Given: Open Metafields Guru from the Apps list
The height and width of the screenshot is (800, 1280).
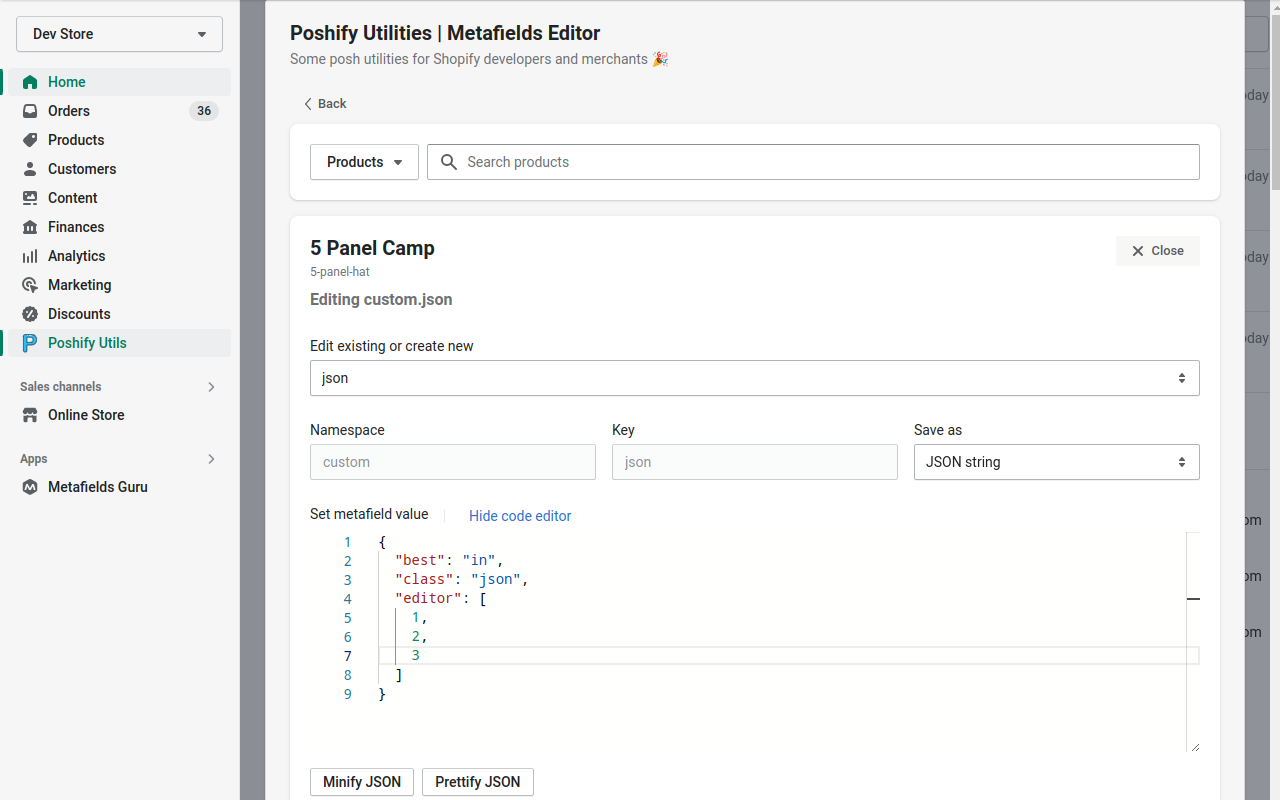Looking at the screenshot, I should tap(29, 487).
